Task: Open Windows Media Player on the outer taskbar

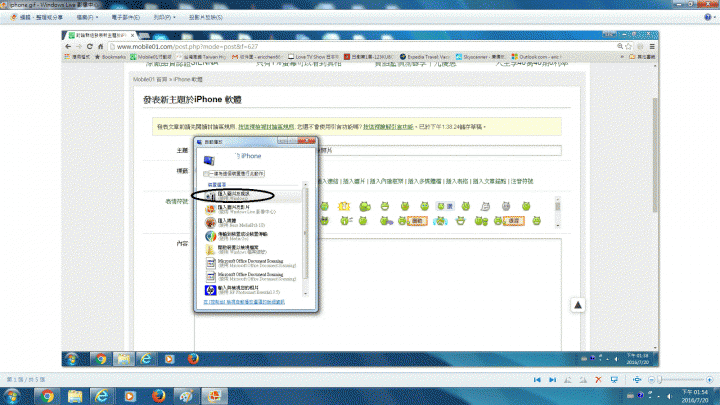Action: (130, 396)
